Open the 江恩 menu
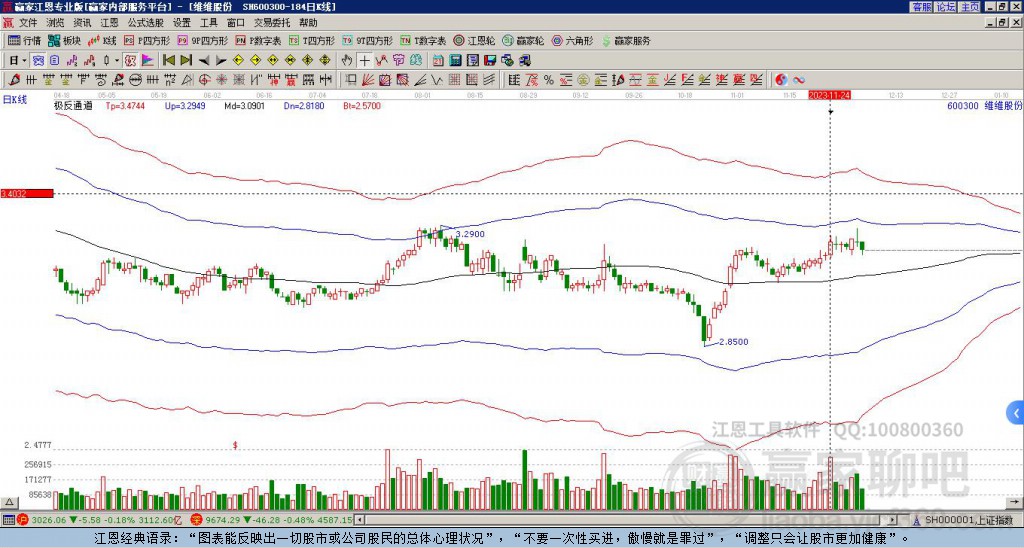 point(109,23)
